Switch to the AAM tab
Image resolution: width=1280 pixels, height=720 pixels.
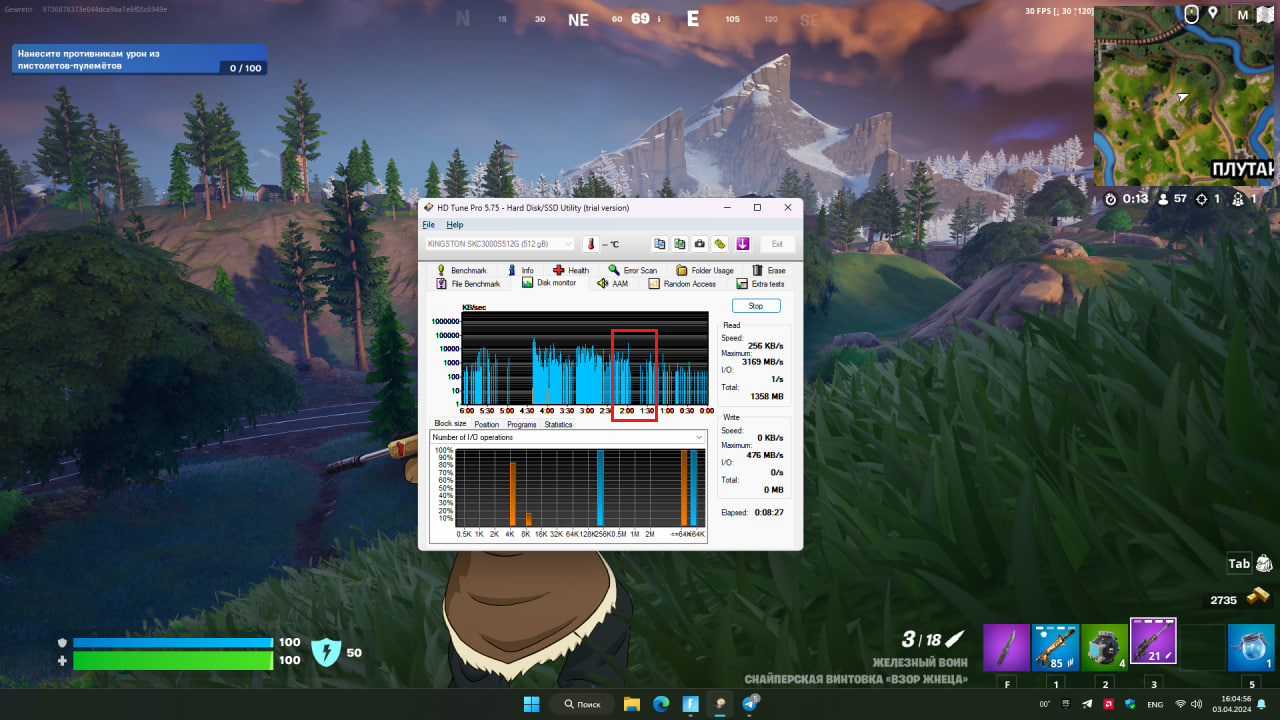click(x=613, y=284)
